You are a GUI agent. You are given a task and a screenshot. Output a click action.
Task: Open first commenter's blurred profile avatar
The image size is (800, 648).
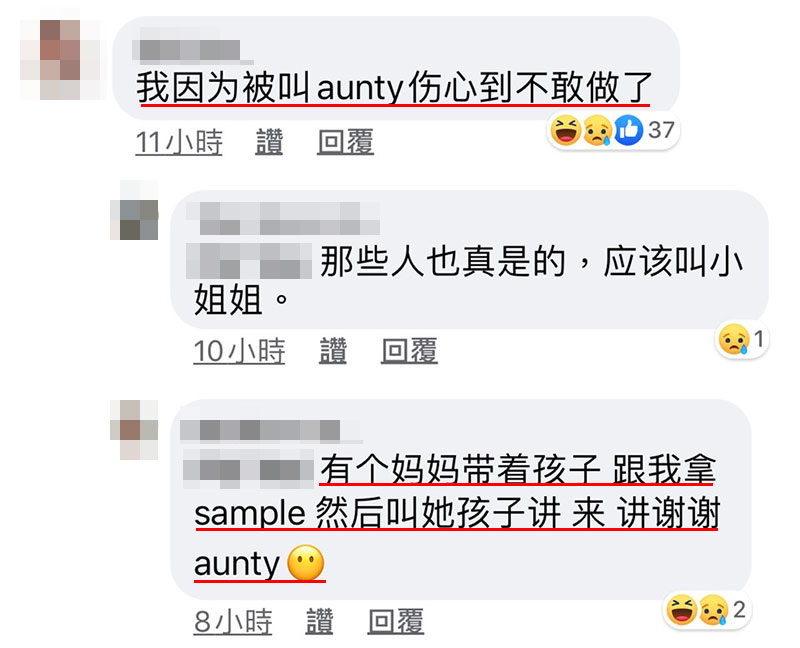pos(60,59)
